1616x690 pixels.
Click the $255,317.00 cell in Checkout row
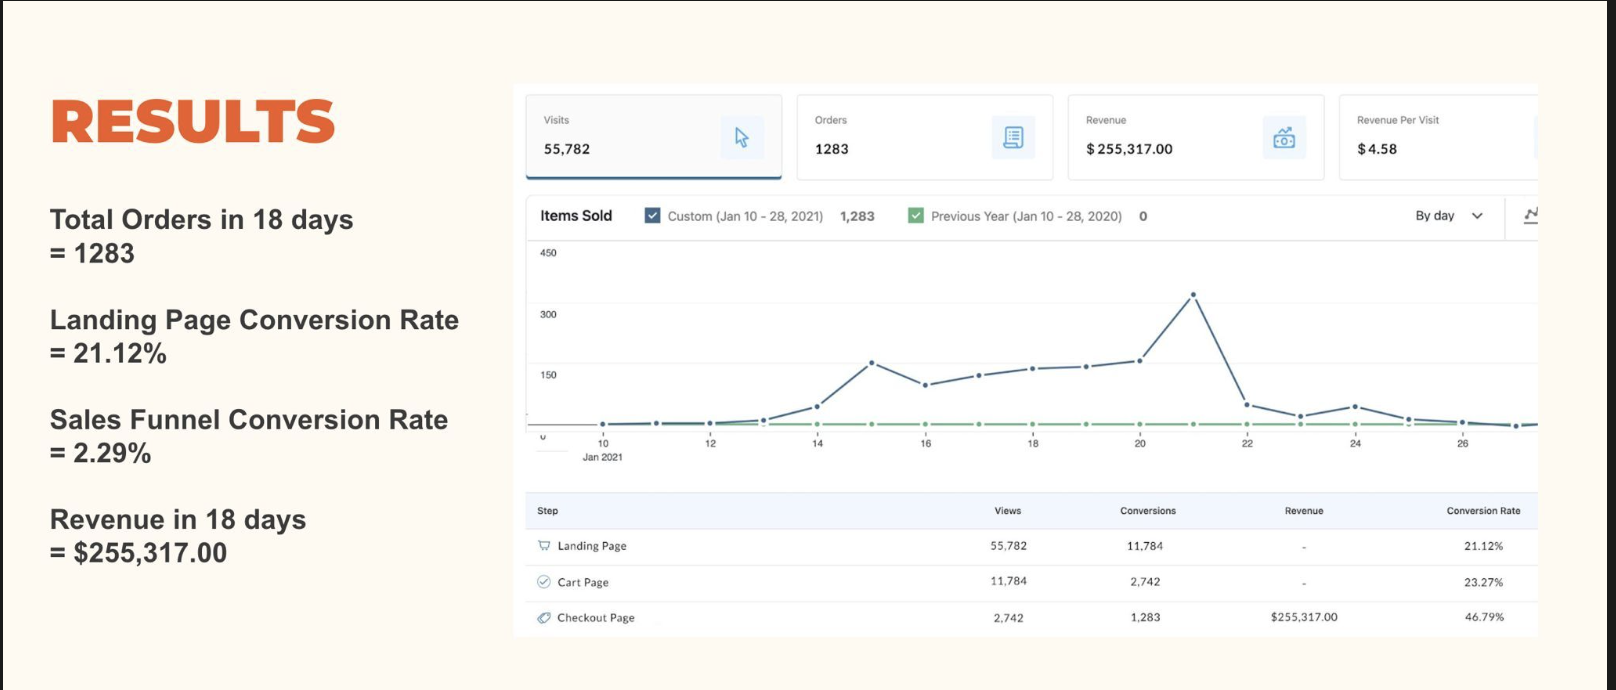[x=1304, y=617]
